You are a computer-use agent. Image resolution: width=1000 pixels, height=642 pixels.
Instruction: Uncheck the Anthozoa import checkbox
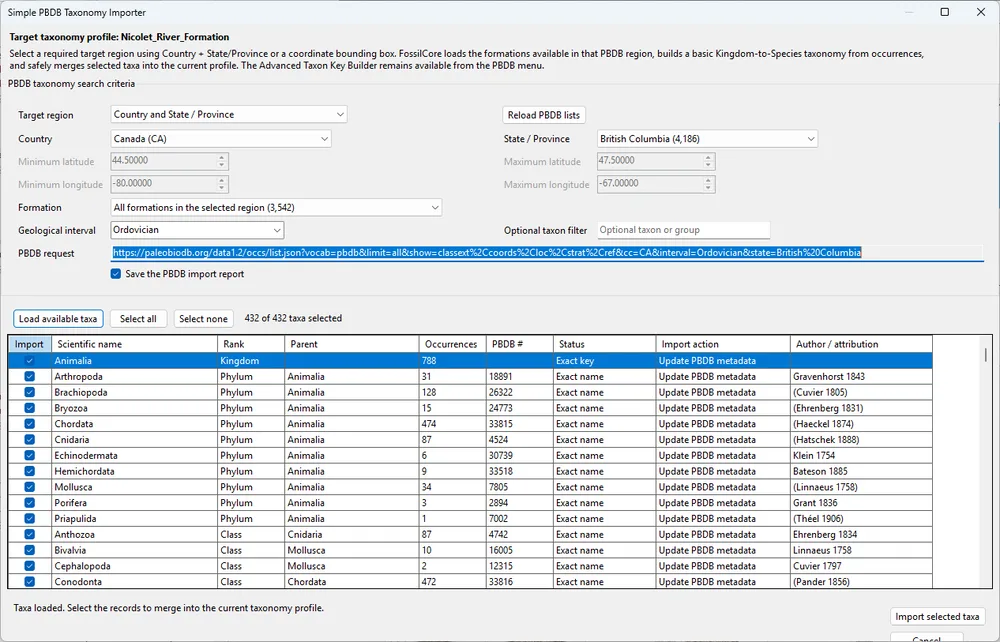click(x=29, y=534)
